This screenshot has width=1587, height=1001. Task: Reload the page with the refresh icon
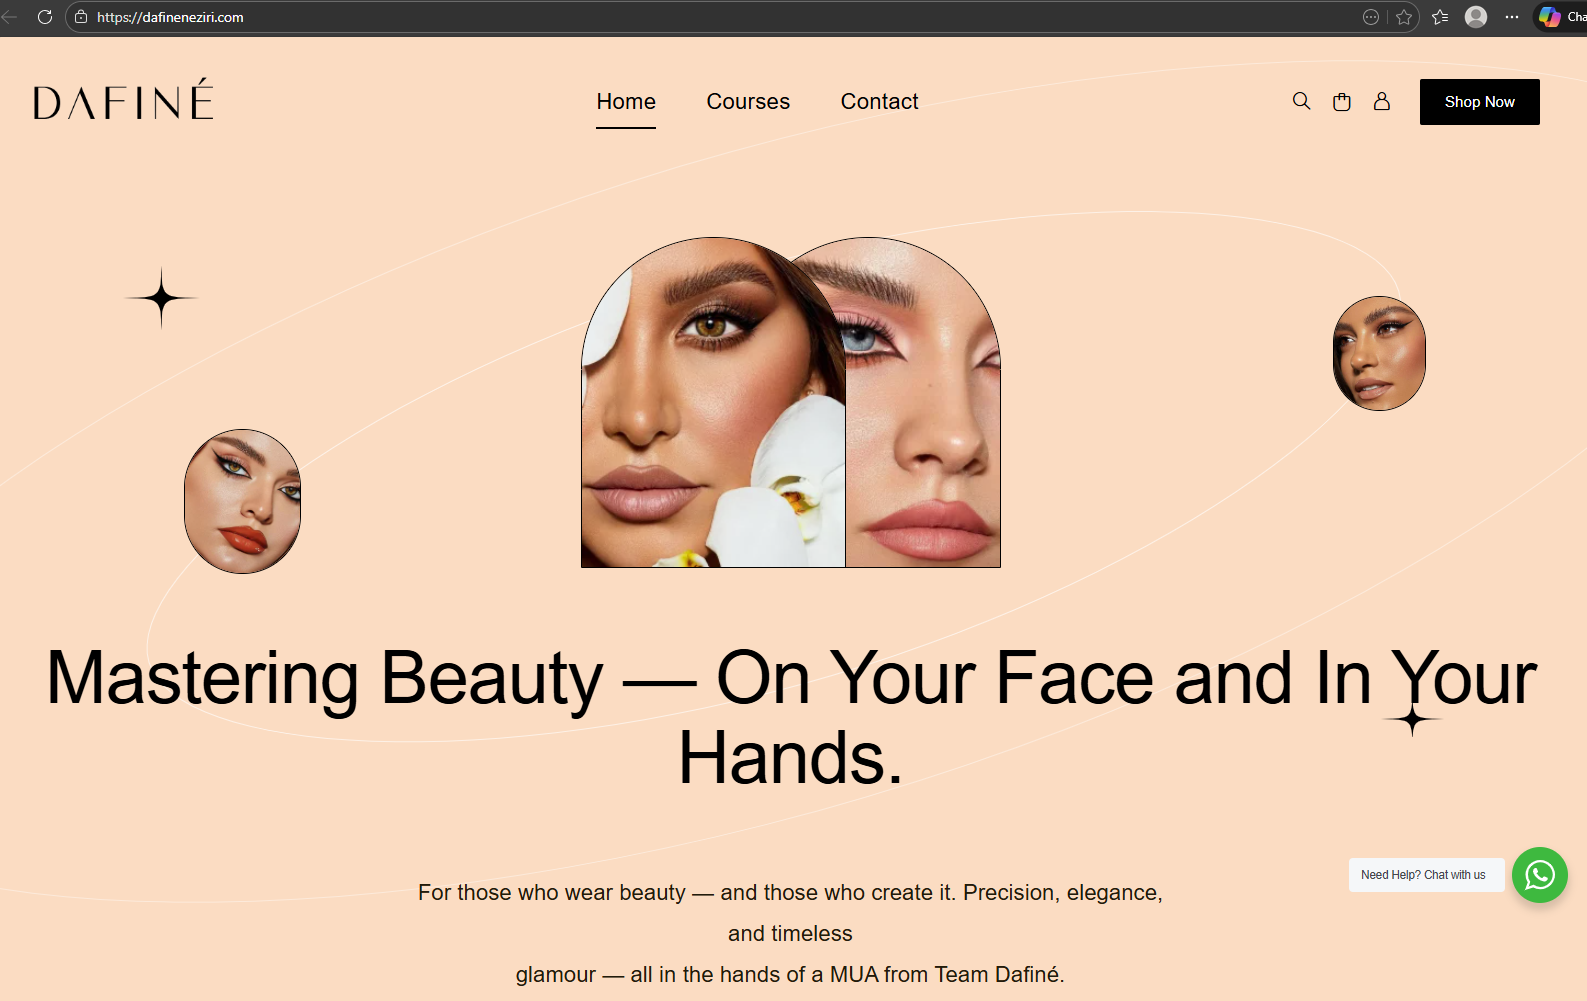point(45,17)
